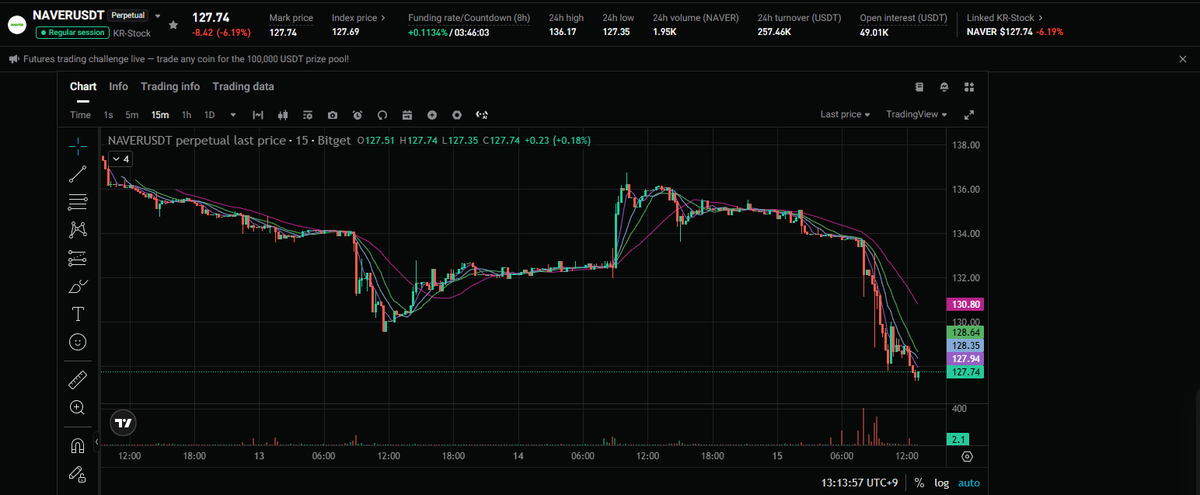Open the layout widgets grid icon
Screen dimensions: 1200x495
click(969, 86)
